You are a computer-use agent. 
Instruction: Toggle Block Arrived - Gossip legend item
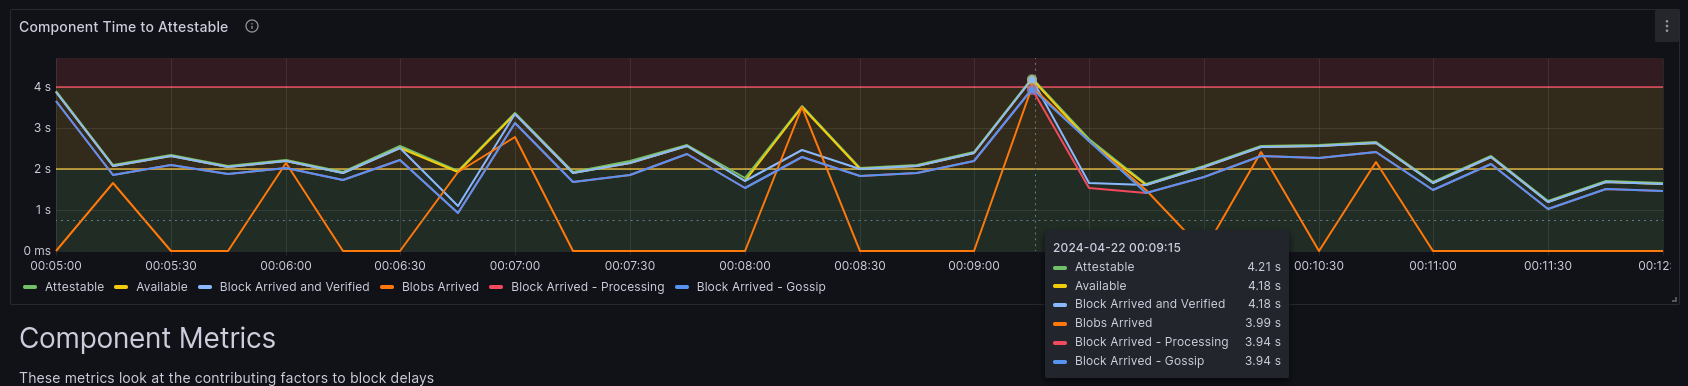761,287
